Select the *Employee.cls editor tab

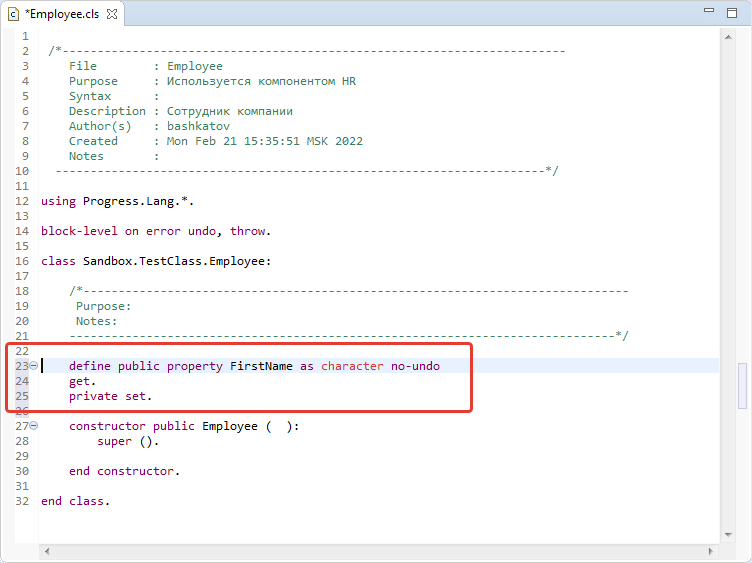[x=63, y=14]
